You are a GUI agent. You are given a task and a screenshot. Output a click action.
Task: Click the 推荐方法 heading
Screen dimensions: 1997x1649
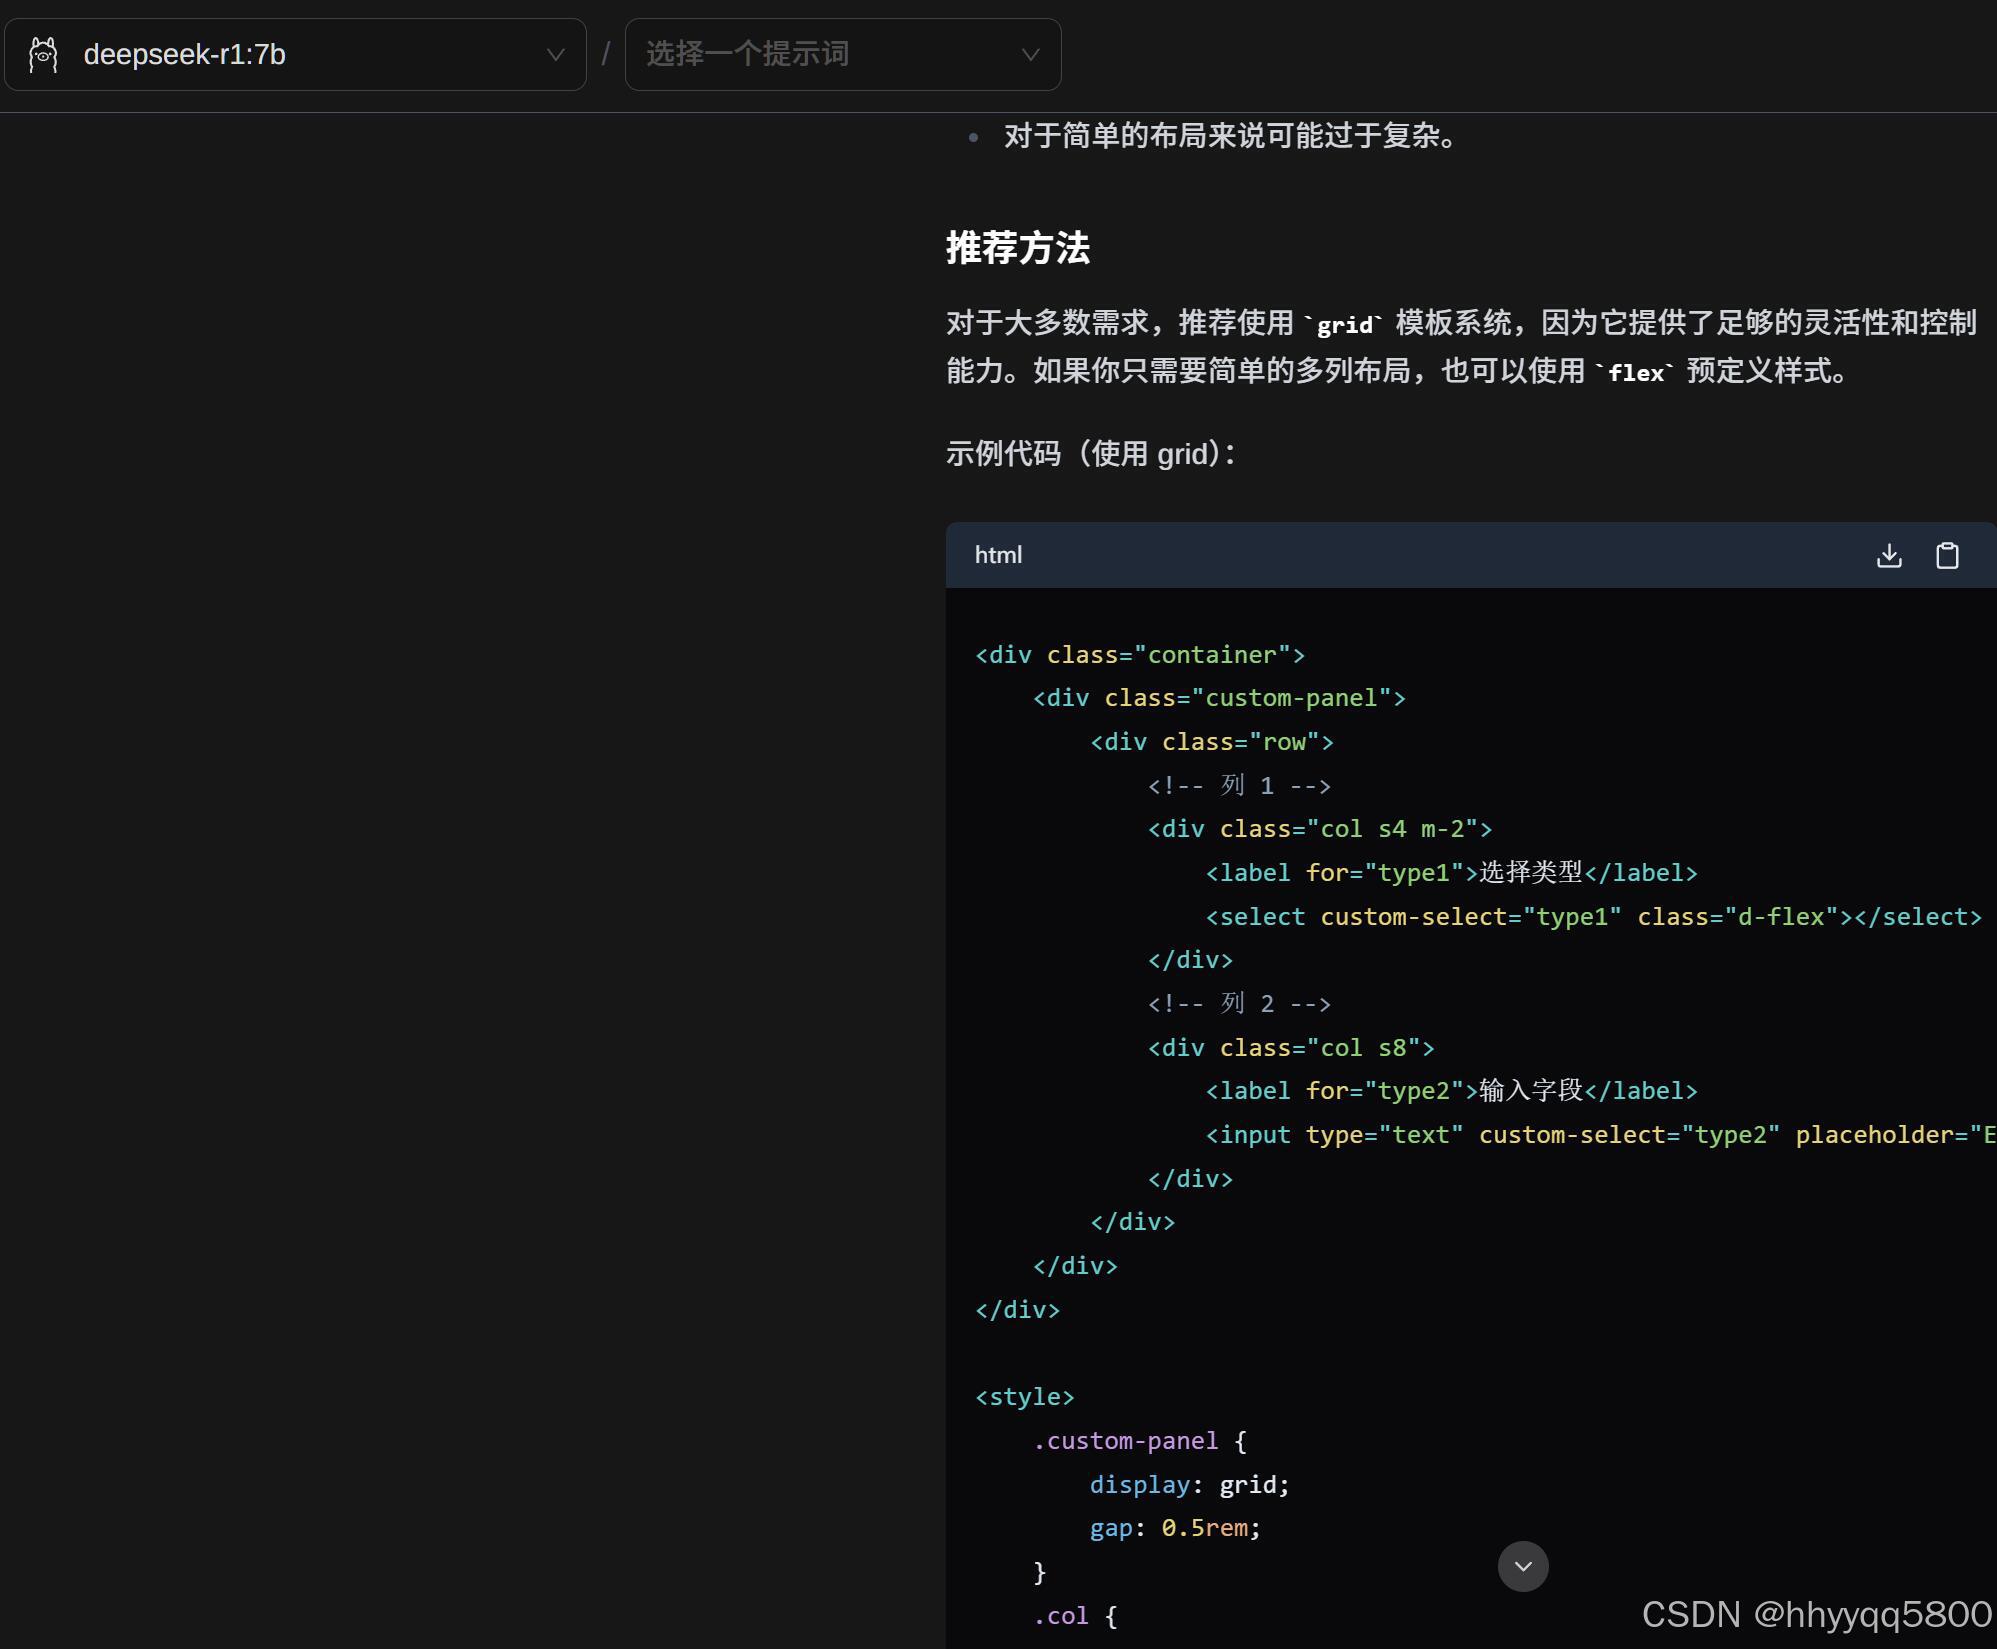coord(1017,248)
